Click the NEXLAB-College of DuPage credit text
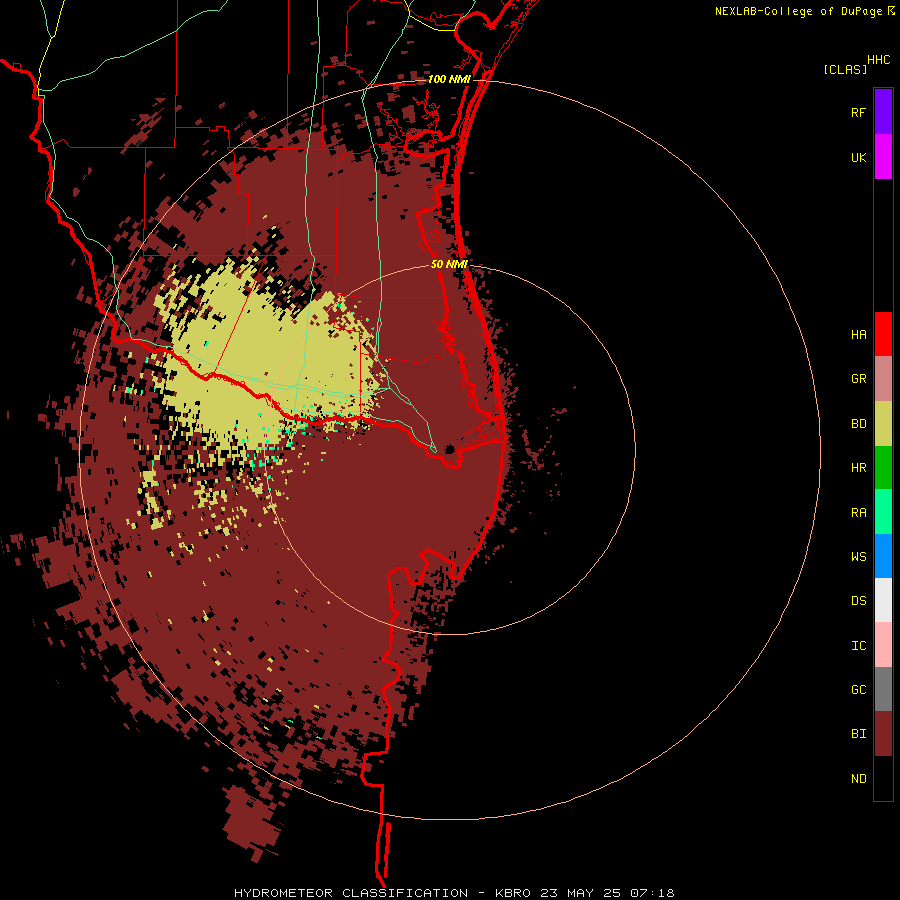 [x=798, y=11]
